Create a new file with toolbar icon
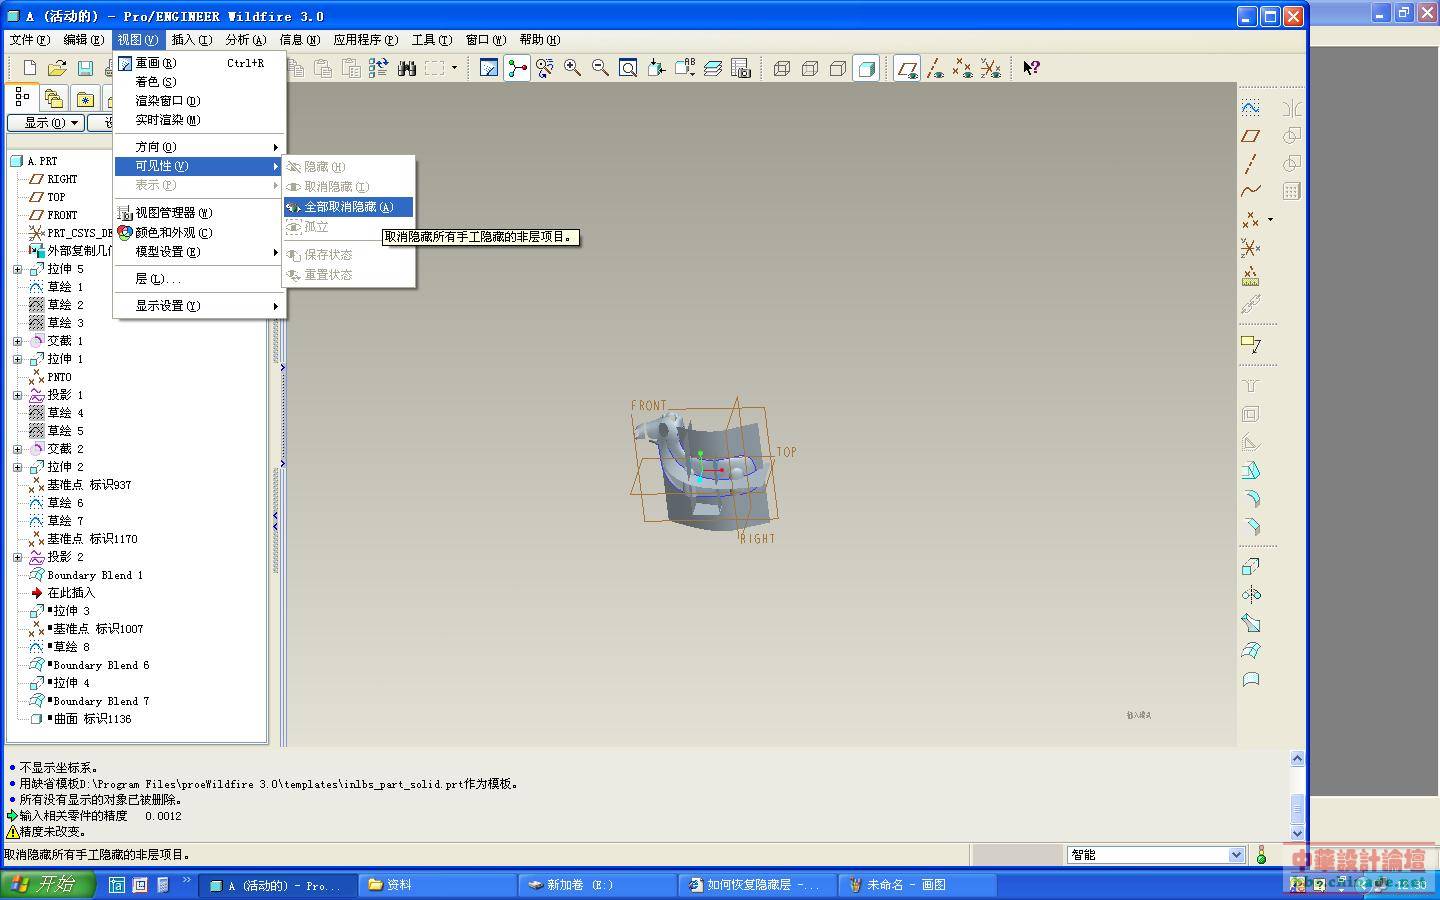This screenshot has height=900, width=1440. (x=29, y=68)
